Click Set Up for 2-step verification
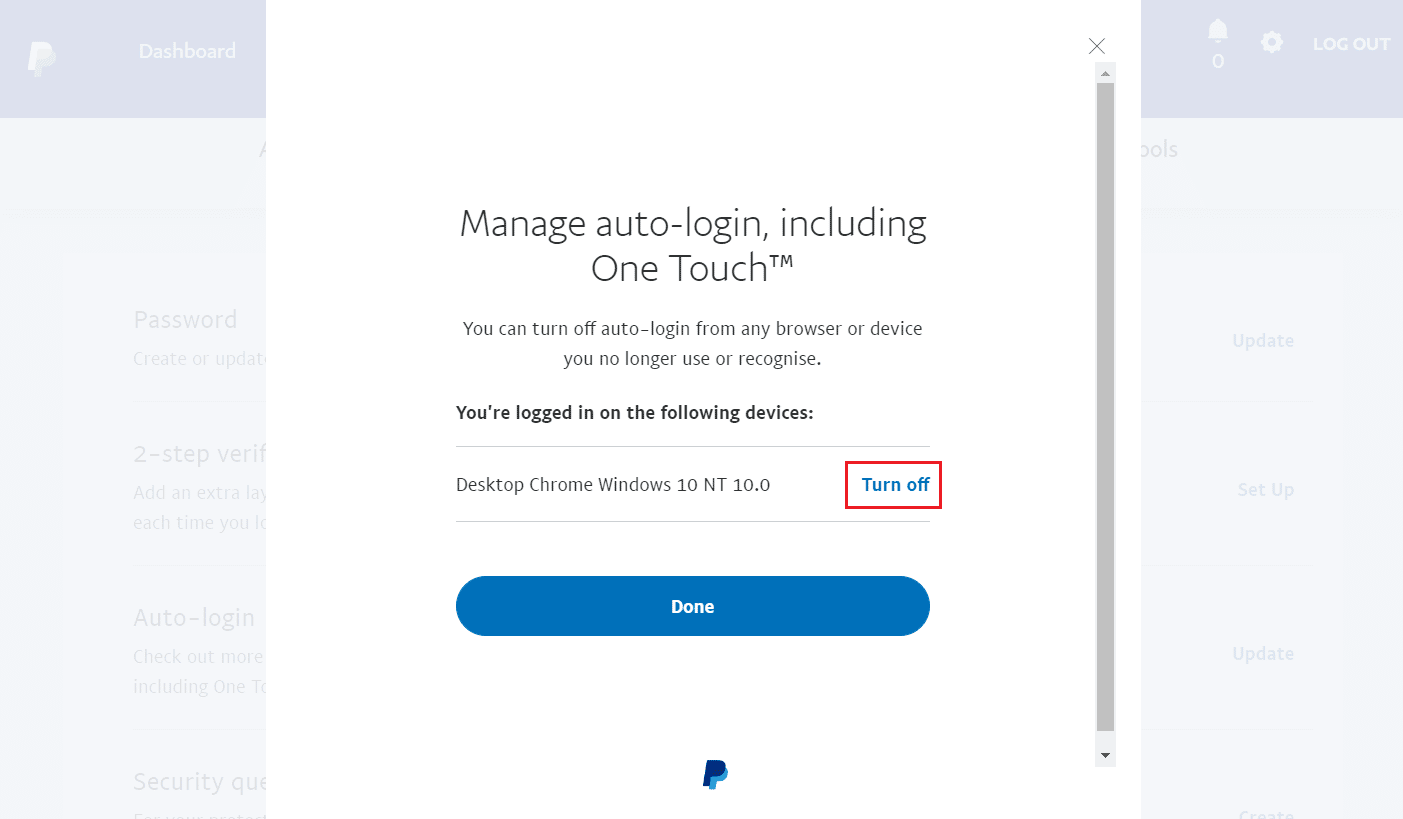 1265,489
